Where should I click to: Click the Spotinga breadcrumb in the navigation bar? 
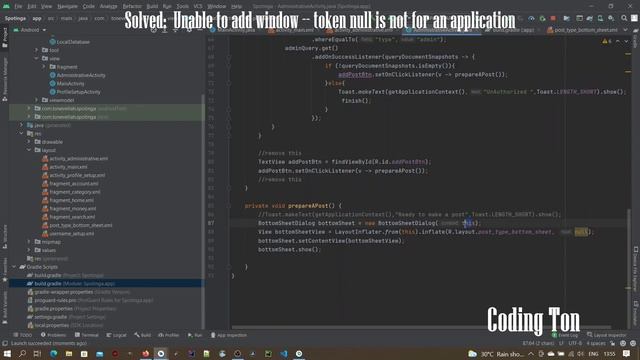tap(16, 18)
